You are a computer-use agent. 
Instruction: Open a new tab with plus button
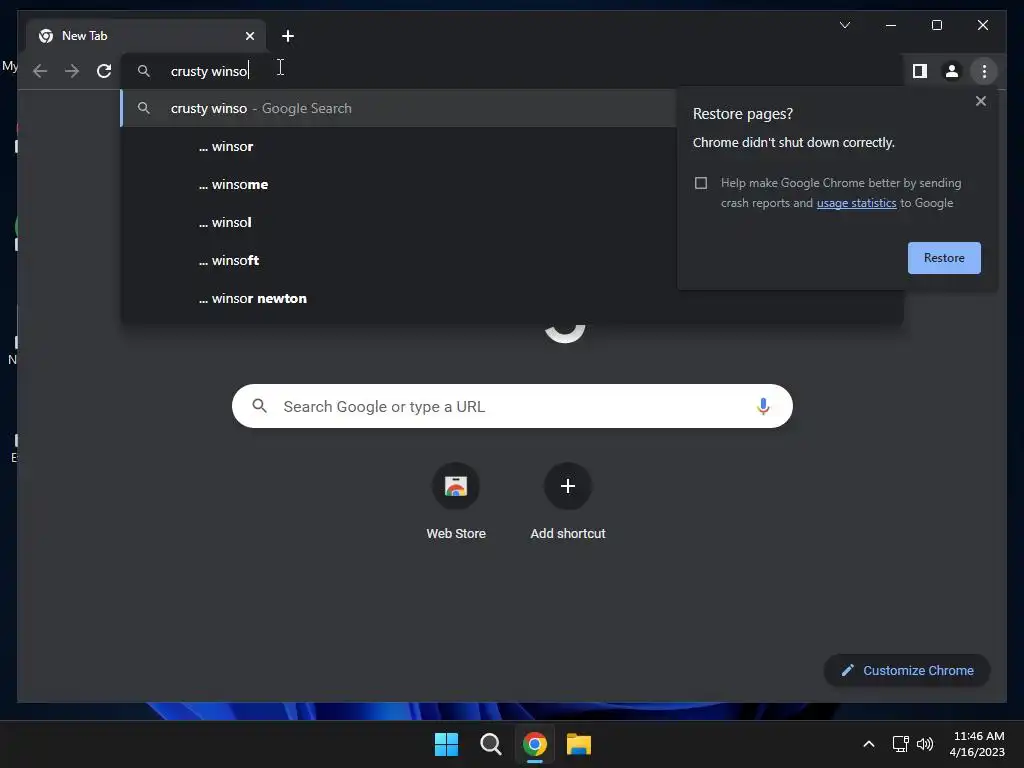288,36
